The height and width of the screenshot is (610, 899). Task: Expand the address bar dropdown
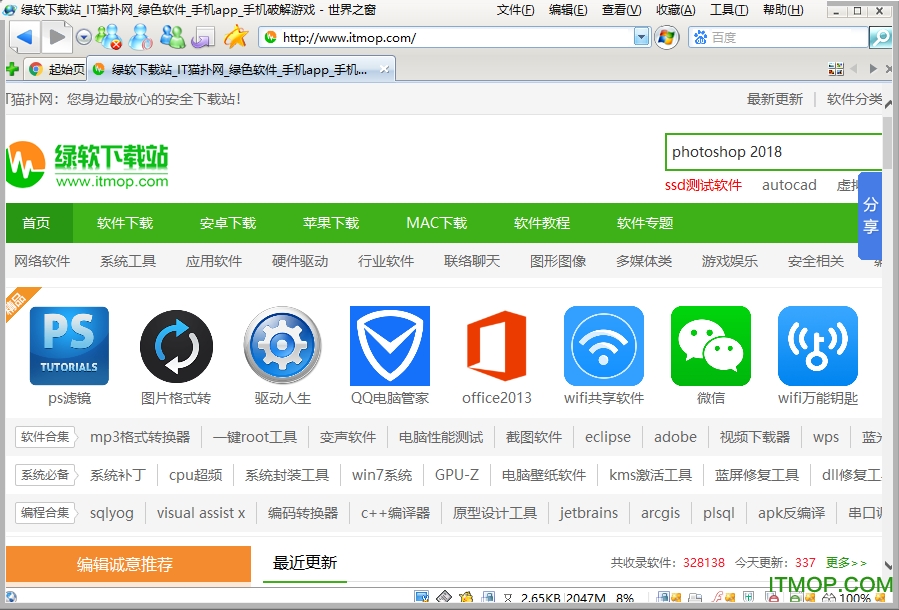pyautogui.click(x=642, y=38)
